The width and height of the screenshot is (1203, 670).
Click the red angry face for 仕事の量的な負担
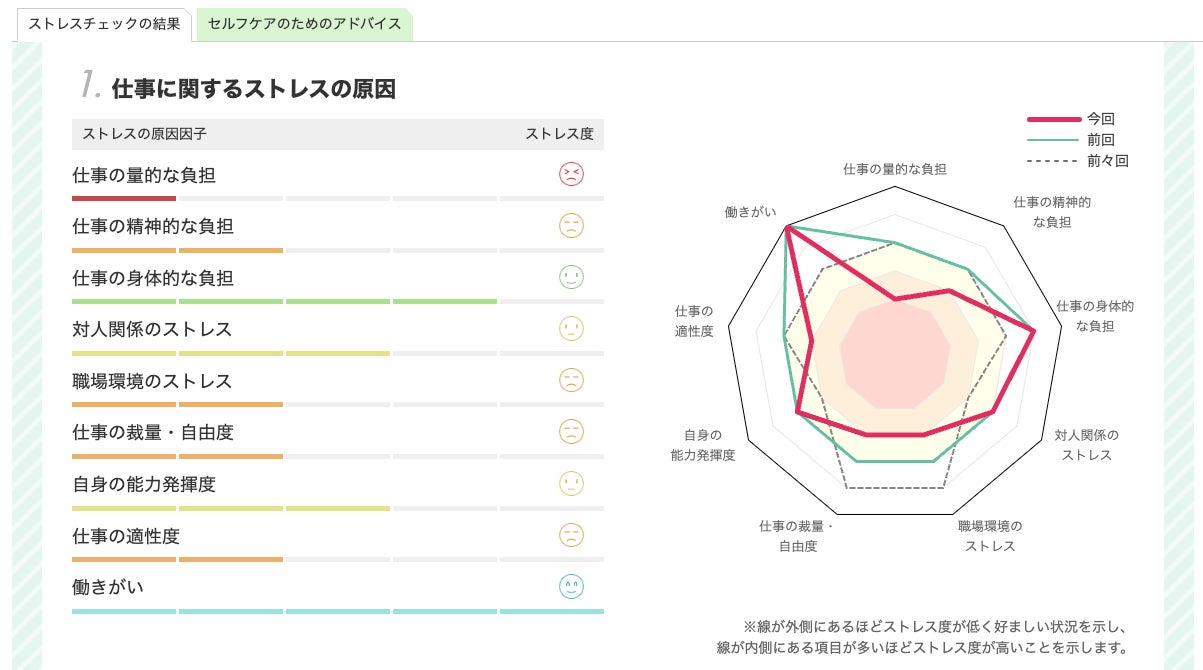[x=571, y=175]
